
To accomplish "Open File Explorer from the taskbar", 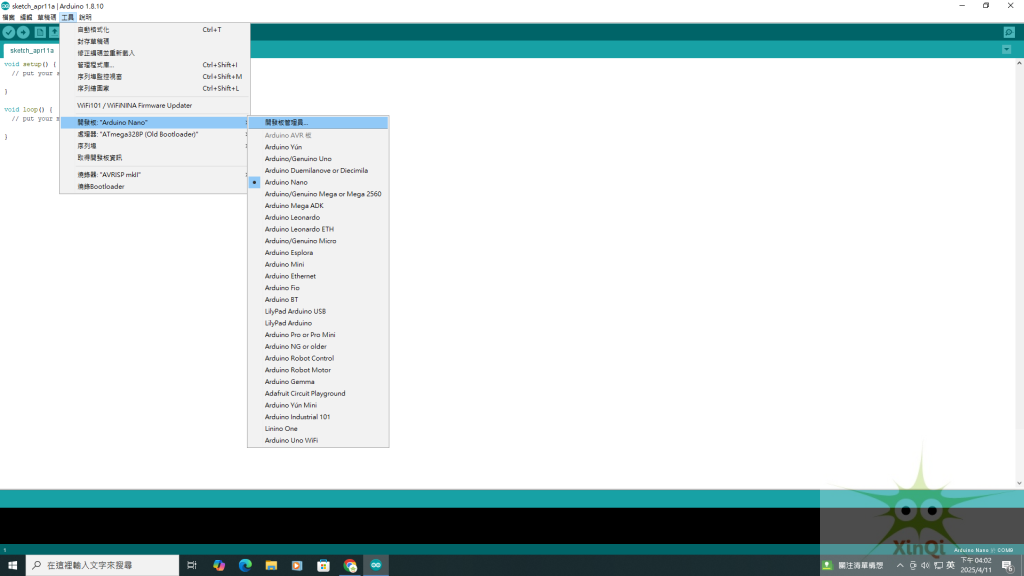I will point(271,566).
